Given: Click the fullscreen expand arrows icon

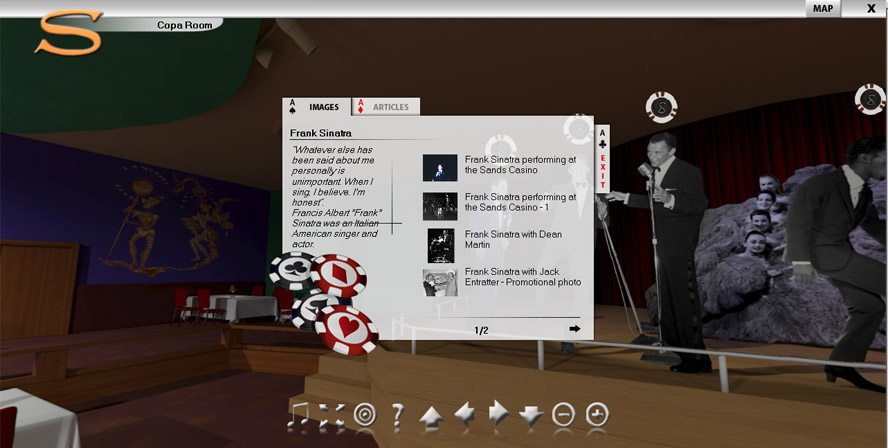Looking at the screenshot, I should (x=331, y=415).
